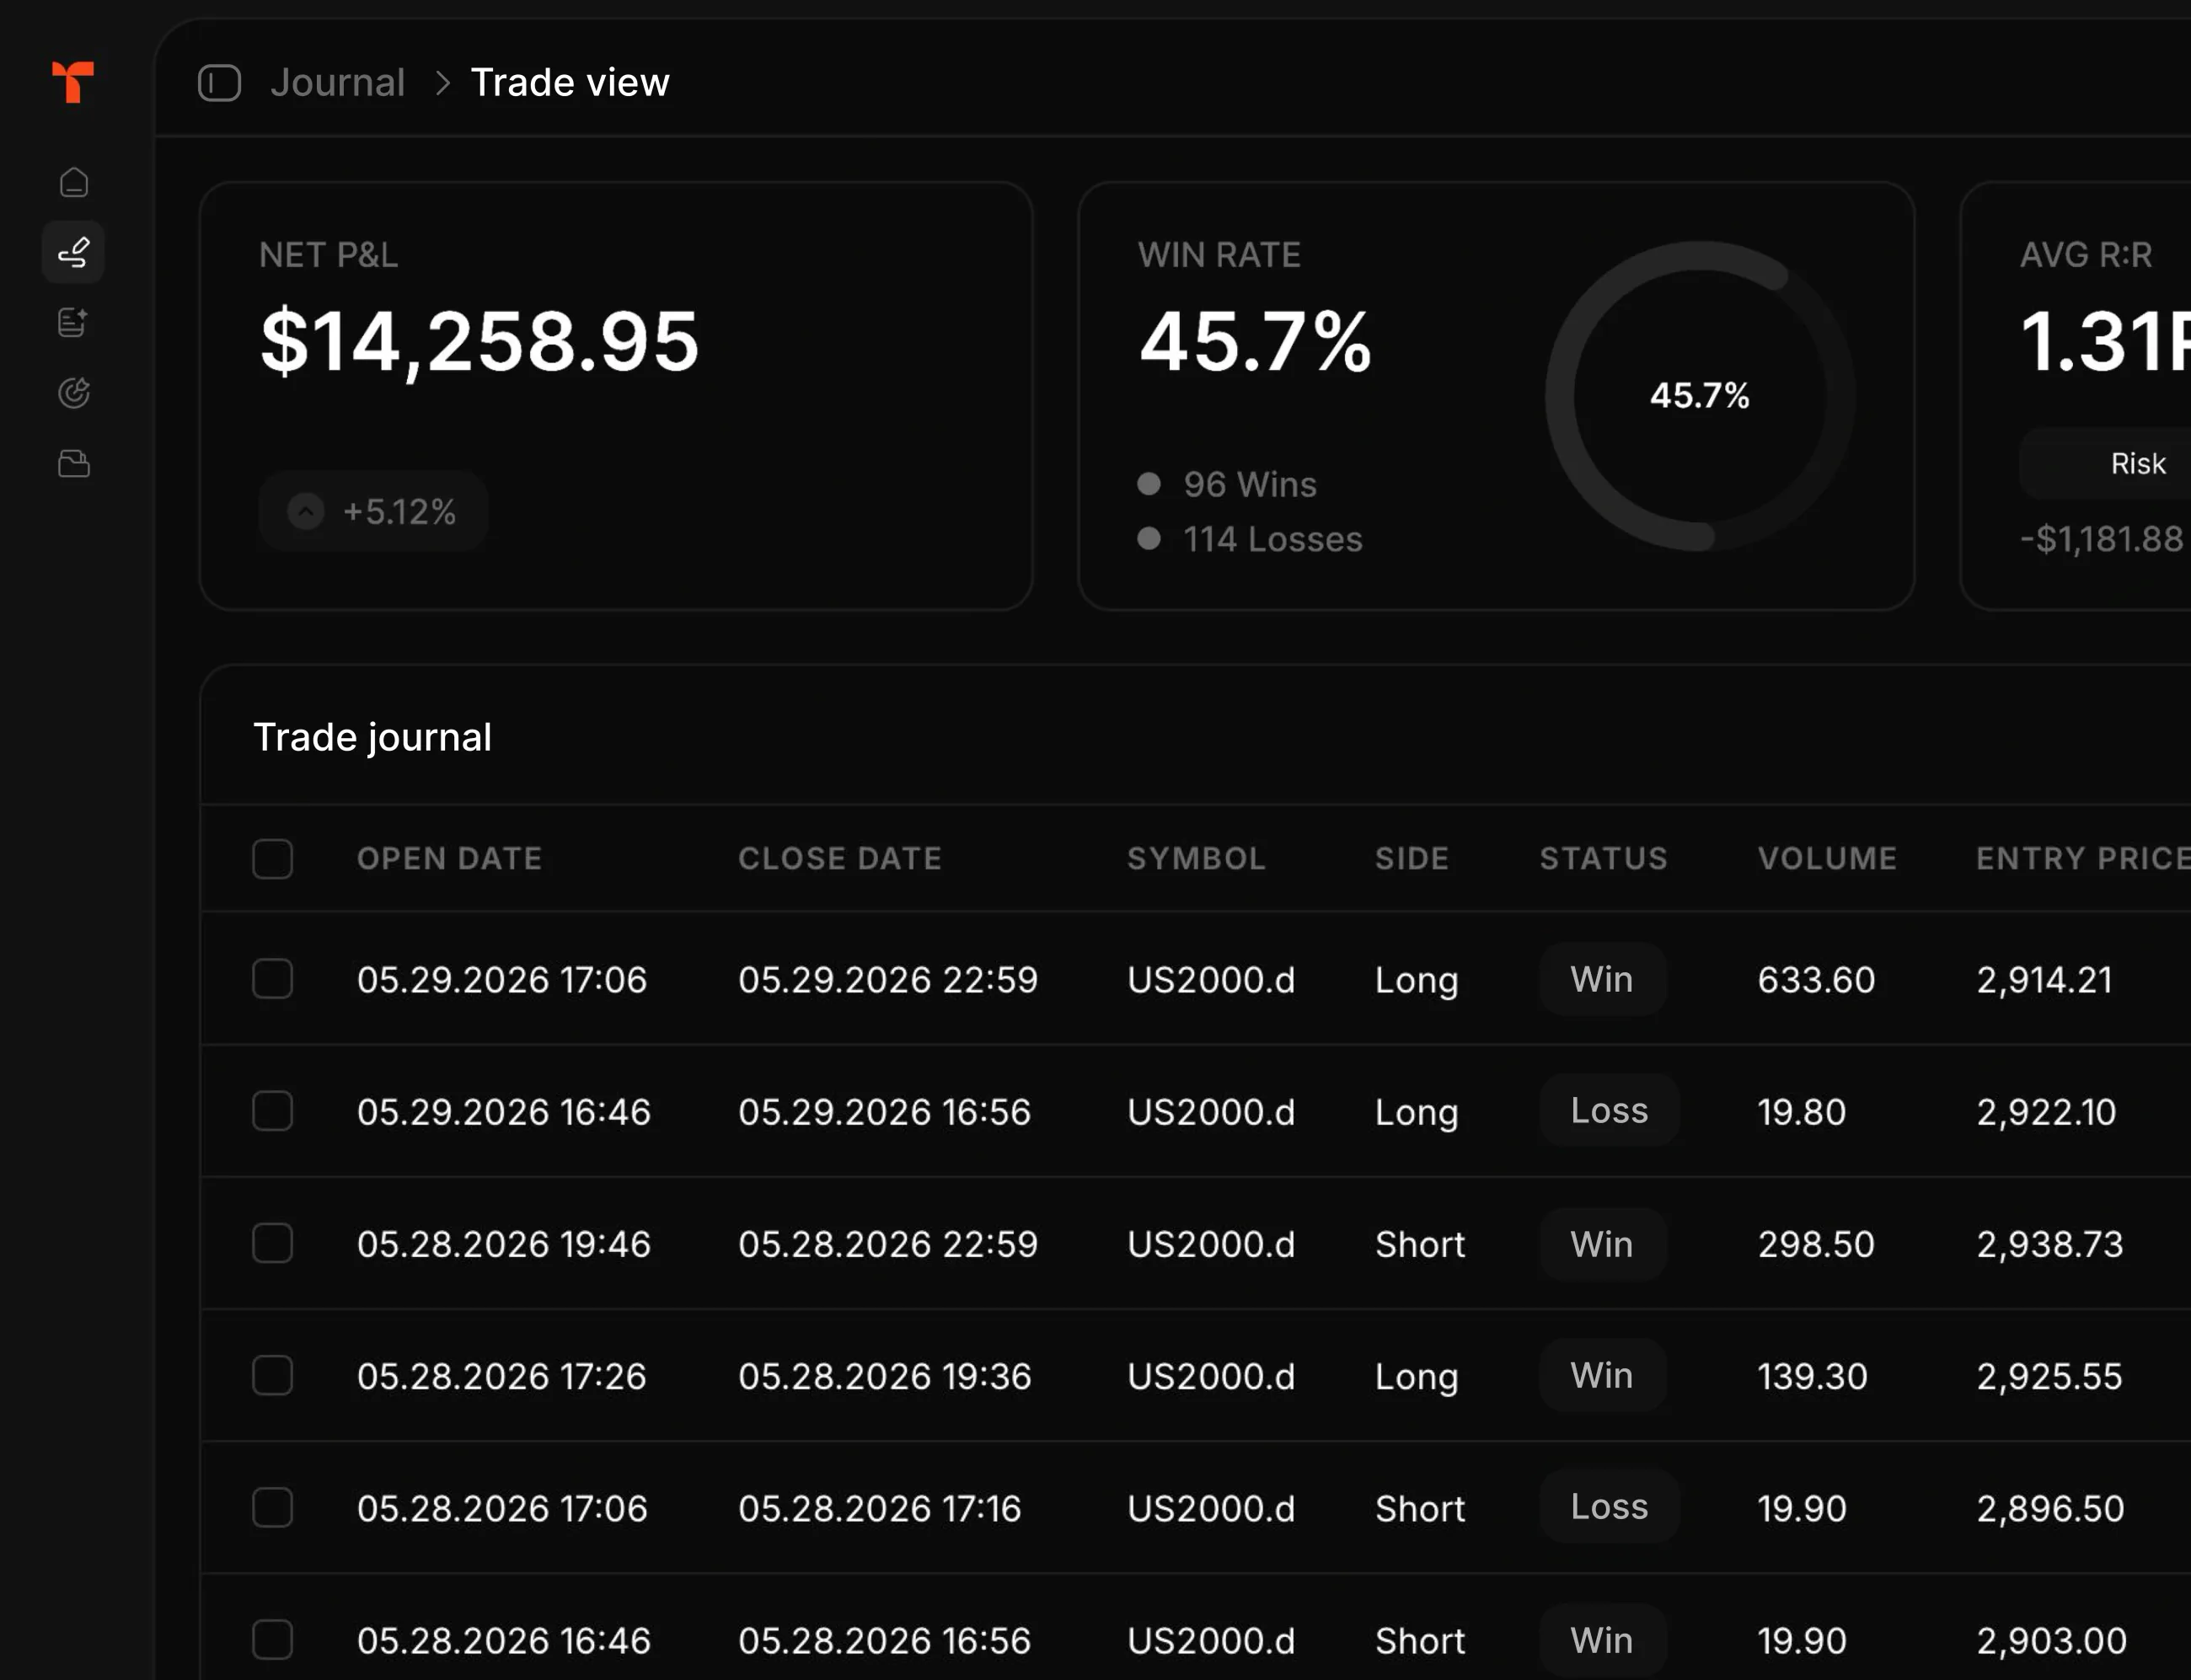This screenshot has height=1680, width=2191.
Task: Select the Journal pen icon in sidebar
Action: 74,252
